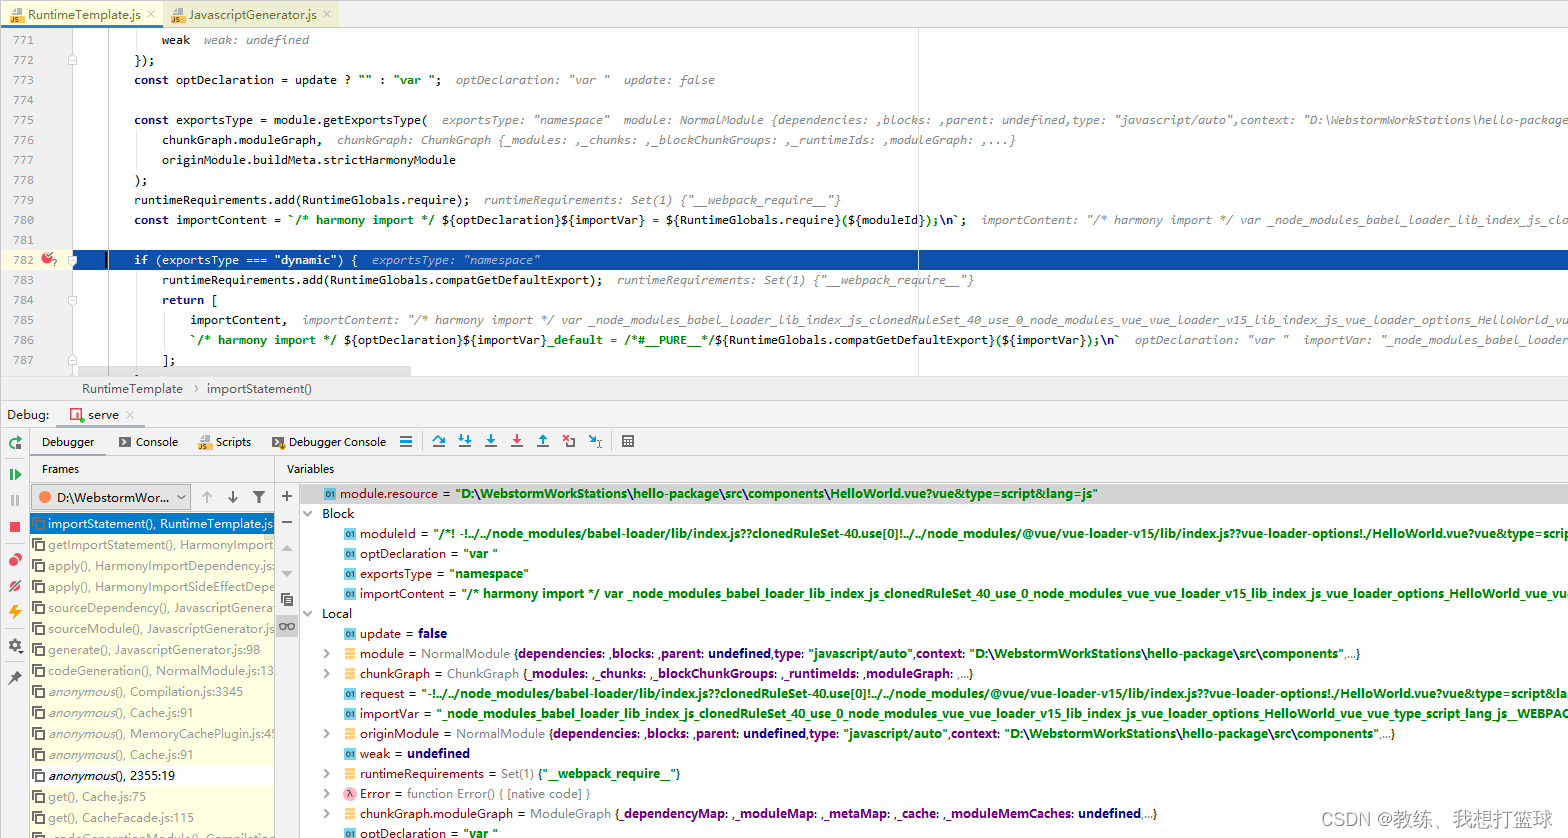
Task: Pause the running program
Action: pos(15,500)
